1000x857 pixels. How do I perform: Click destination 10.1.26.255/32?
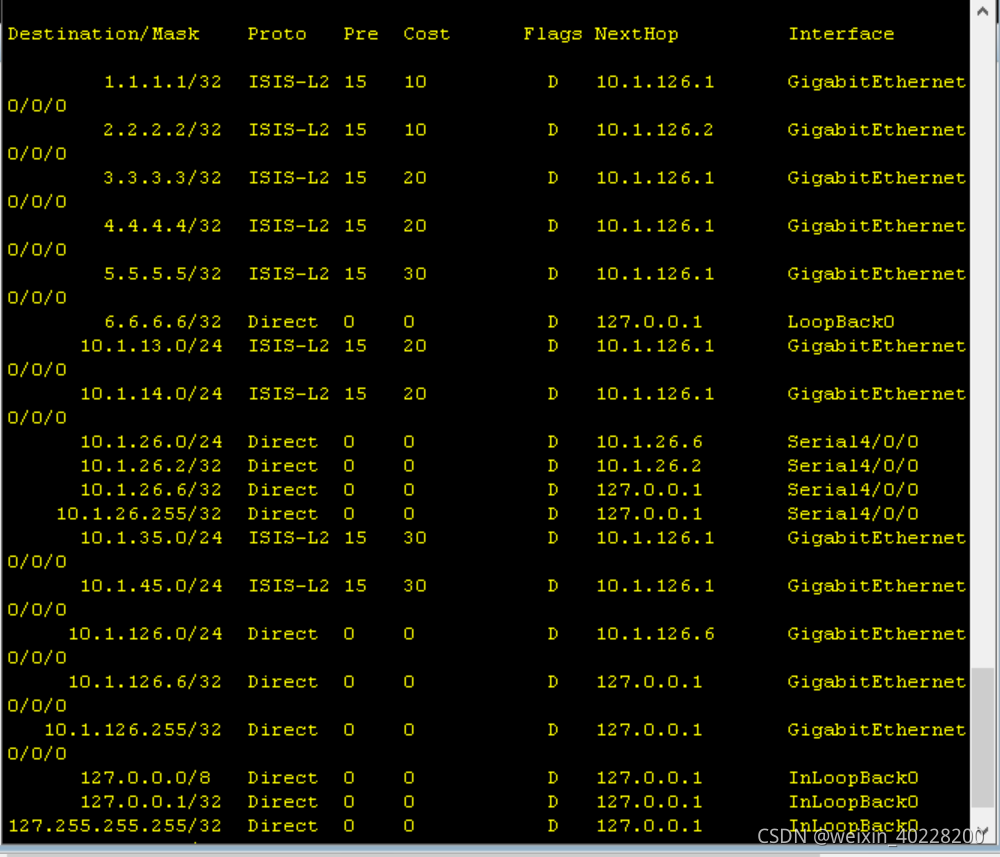[x=139, y=513]
